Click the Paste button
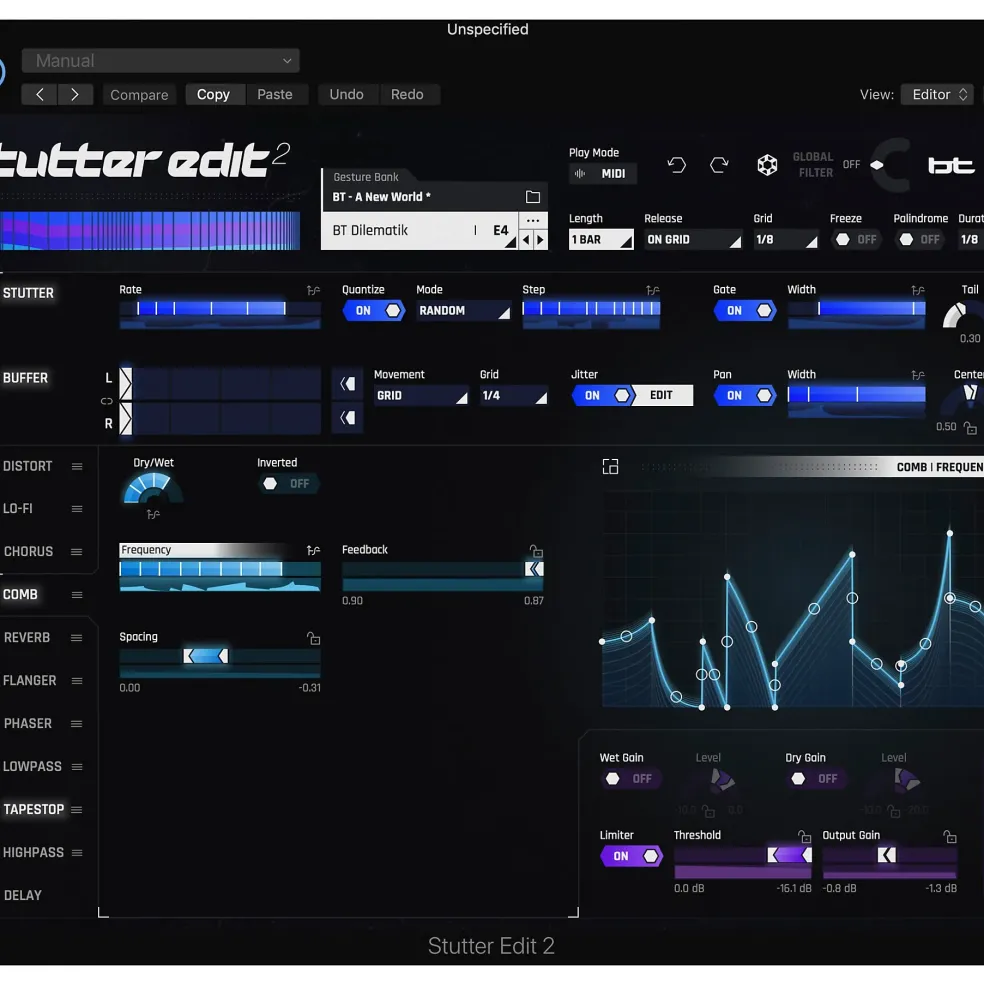 tap(275, 94)
